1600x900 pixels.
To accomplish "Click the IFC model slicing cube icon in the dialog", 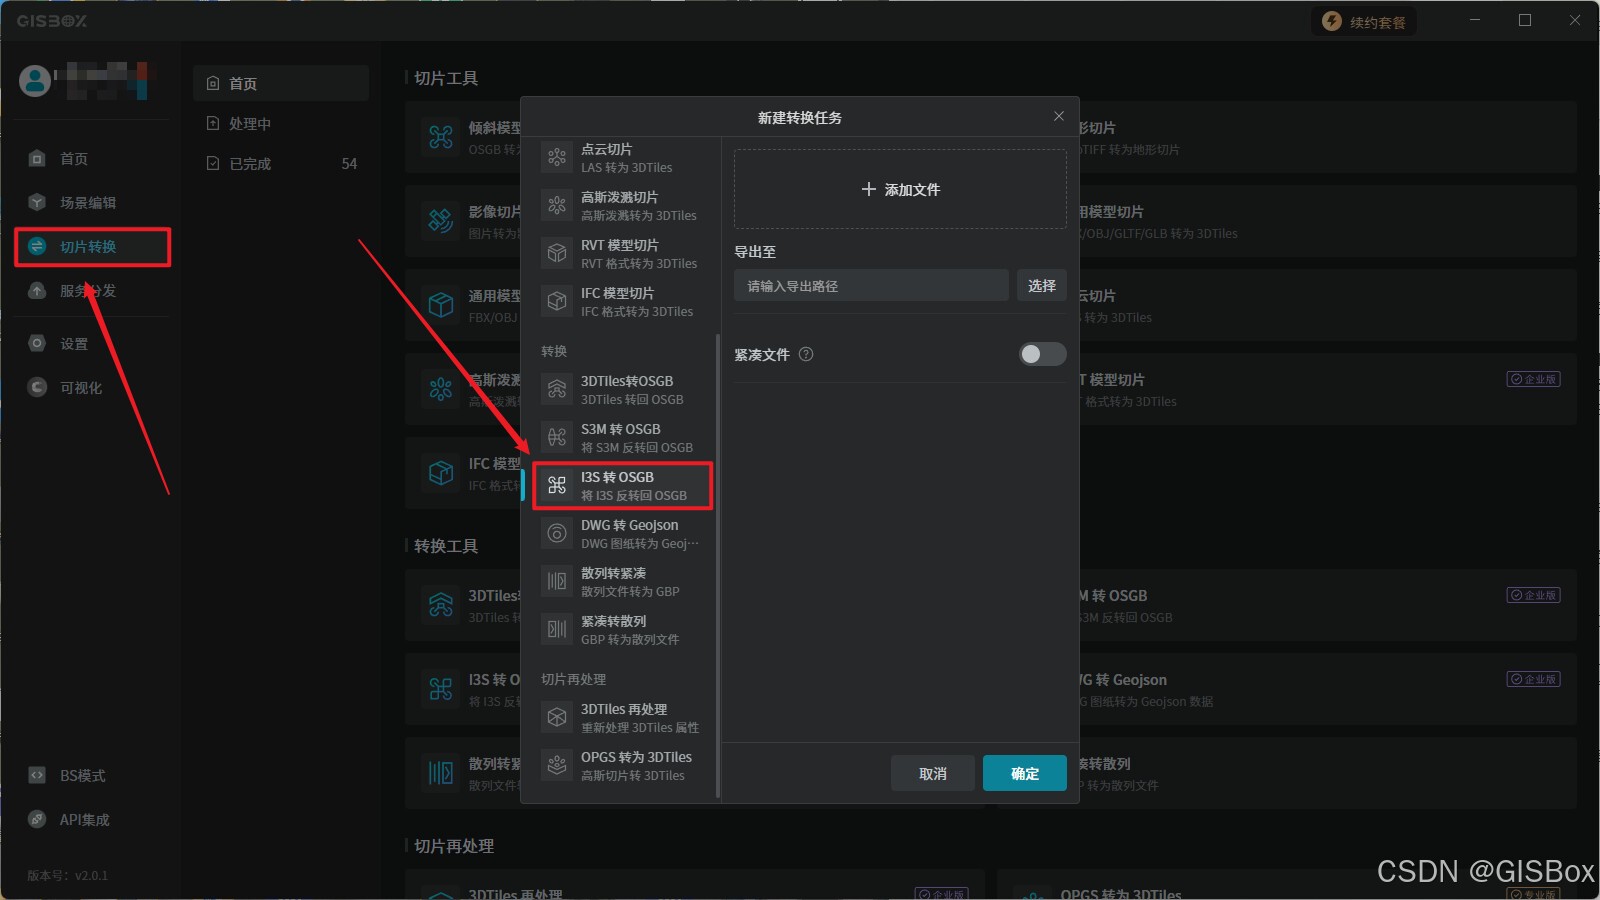I will [557, 301].
